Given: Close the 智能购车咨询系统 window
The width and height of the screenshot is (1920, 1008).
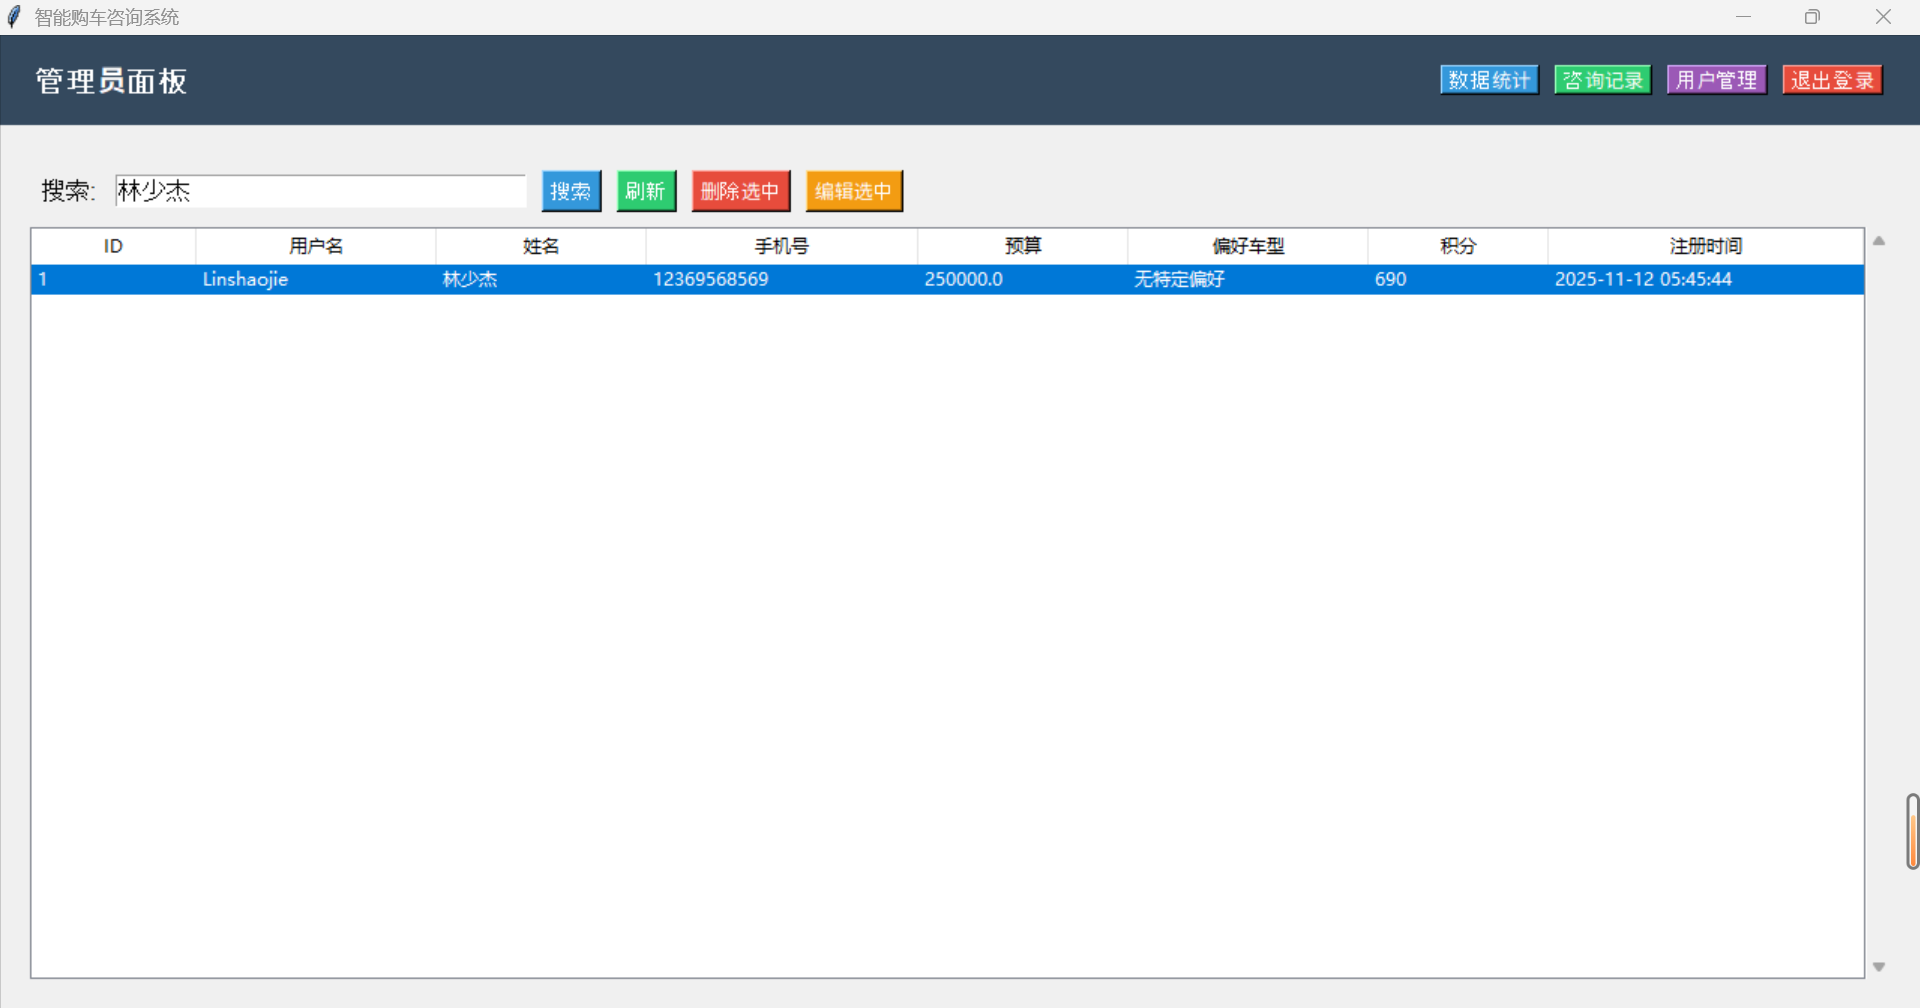Looking at the screenshot, I should click(1883, 17).
